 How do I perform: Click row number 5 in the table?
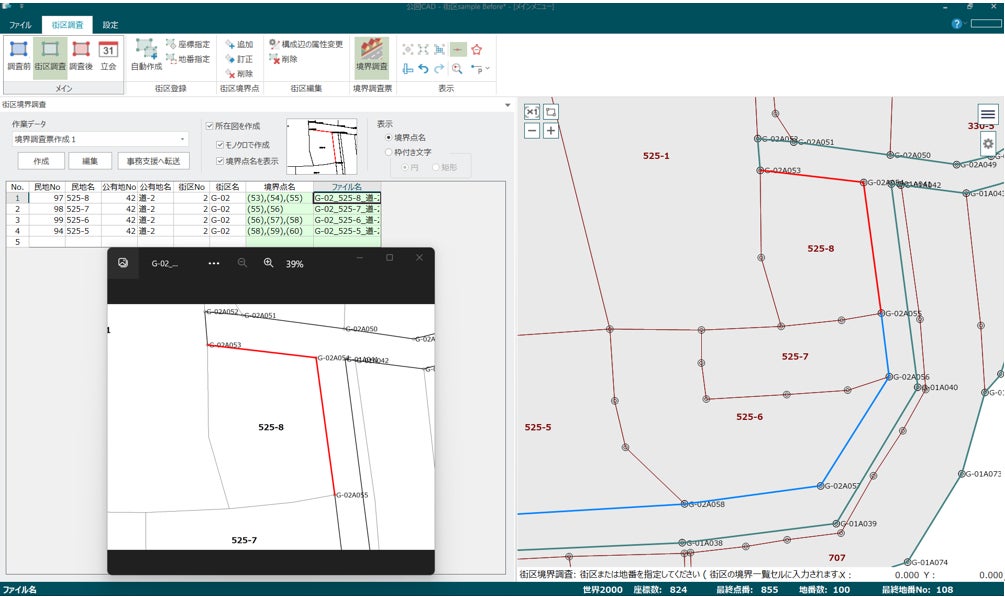click(x=17, y=242)
